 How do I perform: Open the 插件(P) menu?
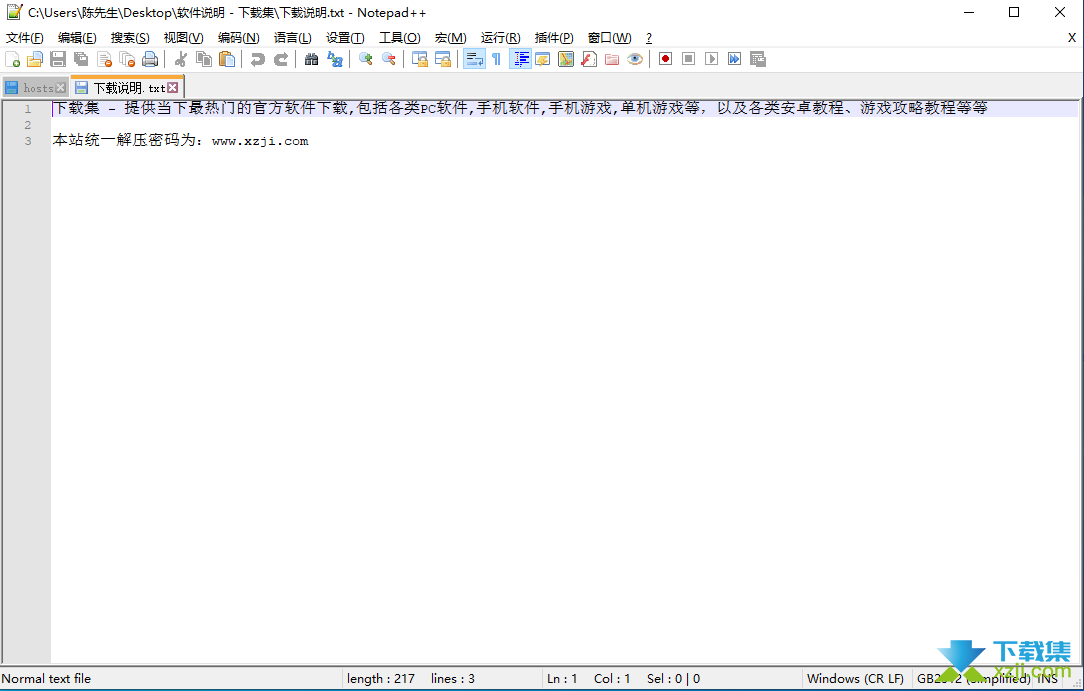click(x=554, y=38)
